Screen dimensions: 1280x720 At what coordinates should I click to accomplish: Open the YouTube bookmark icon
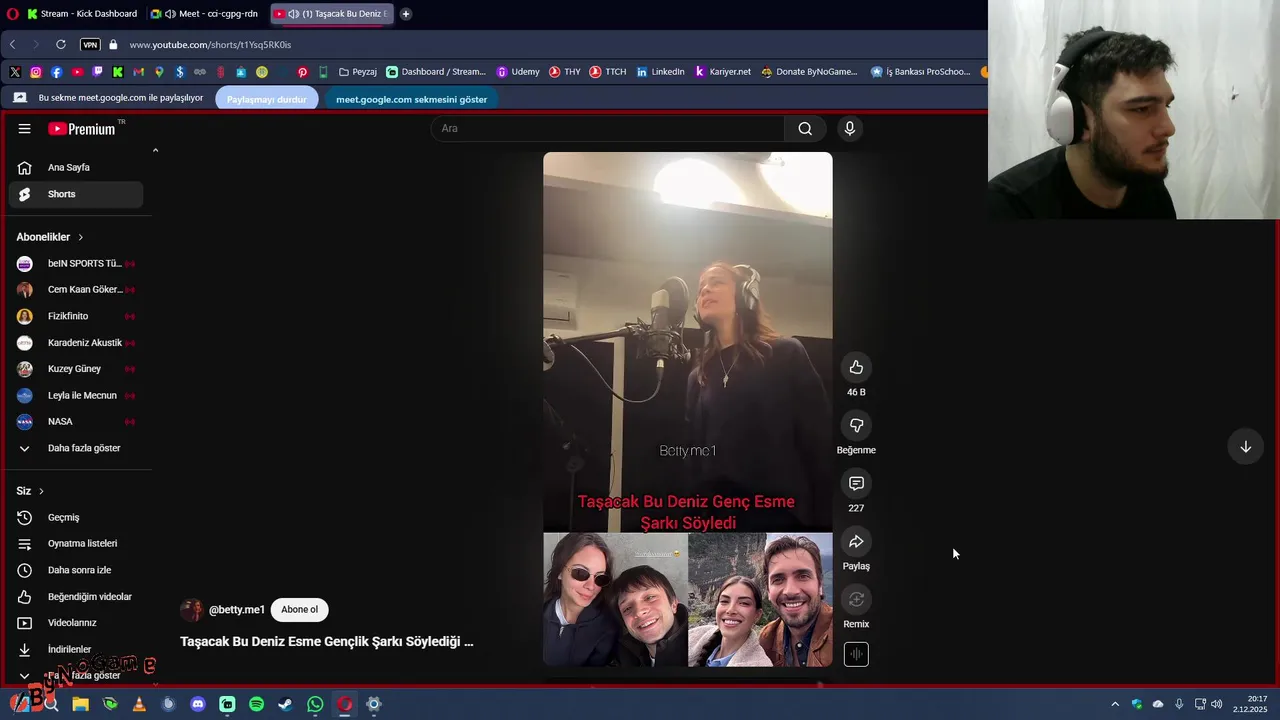77,72
